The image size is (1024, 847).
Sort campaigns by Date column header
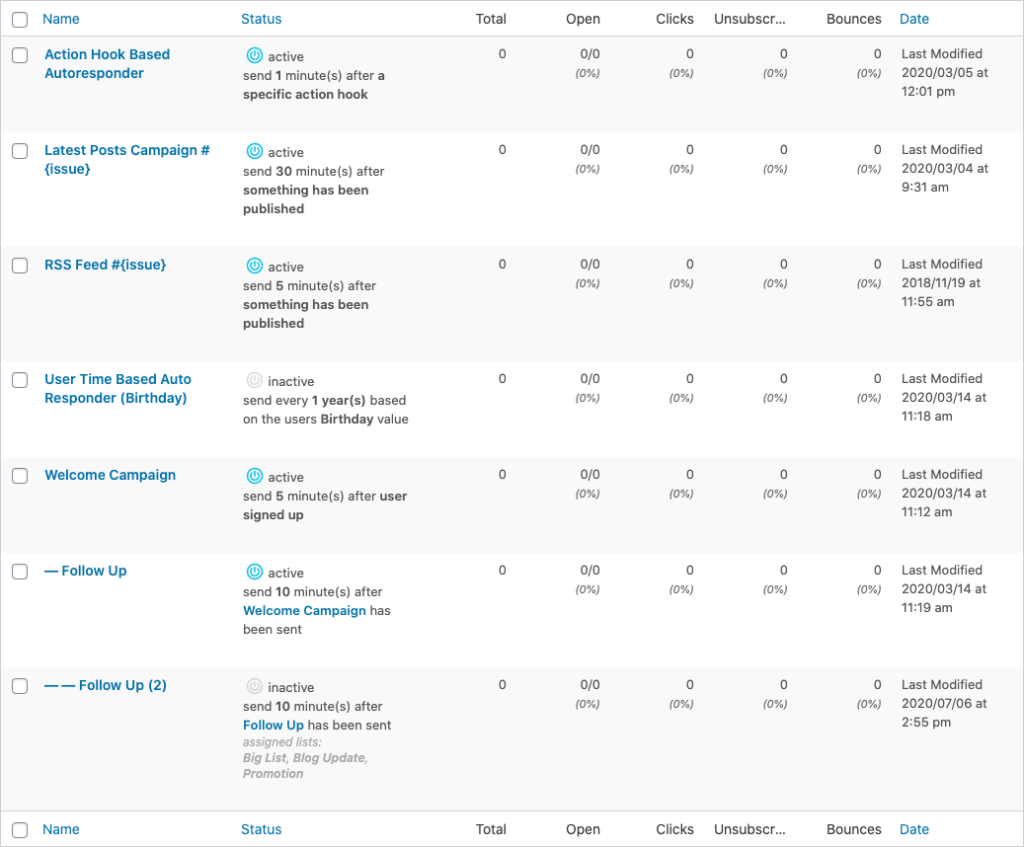914,19
